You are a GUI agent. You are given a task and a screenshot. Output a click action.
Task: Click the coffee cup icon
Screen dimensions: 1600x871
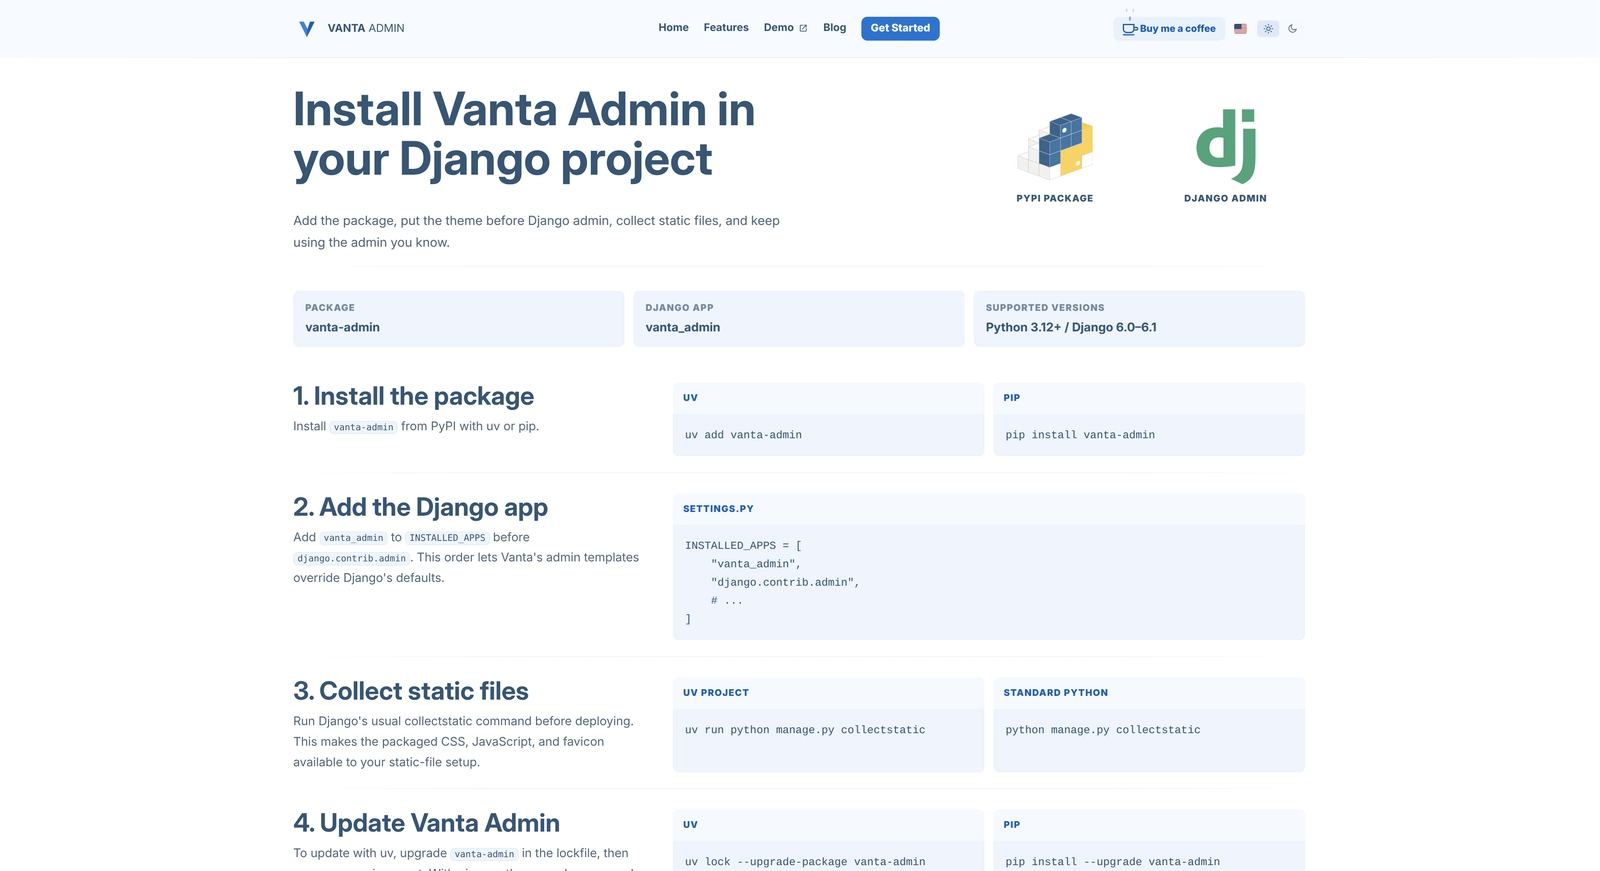[x=1129, y=28]
